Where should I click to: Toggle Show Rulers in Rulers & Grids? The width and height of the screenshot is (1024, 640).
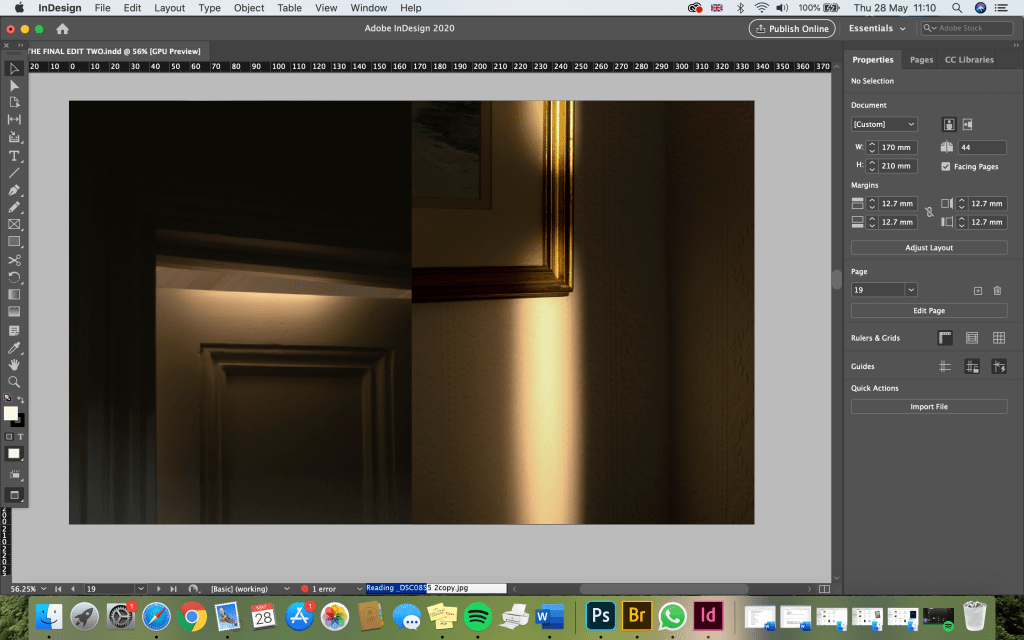pyautogui.click(x=945, y=338)
